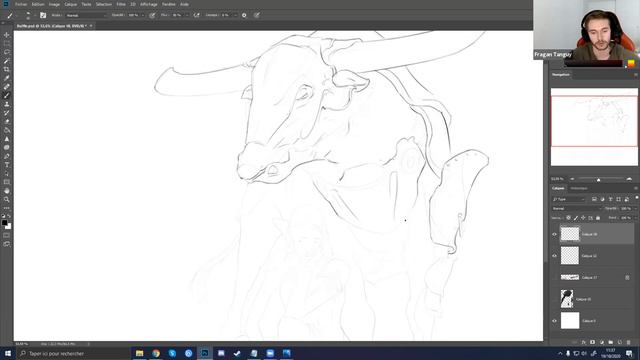The image size is (640, 360).
Task: Switch to tab next to Calques
Action: click(x=579, y=189)
